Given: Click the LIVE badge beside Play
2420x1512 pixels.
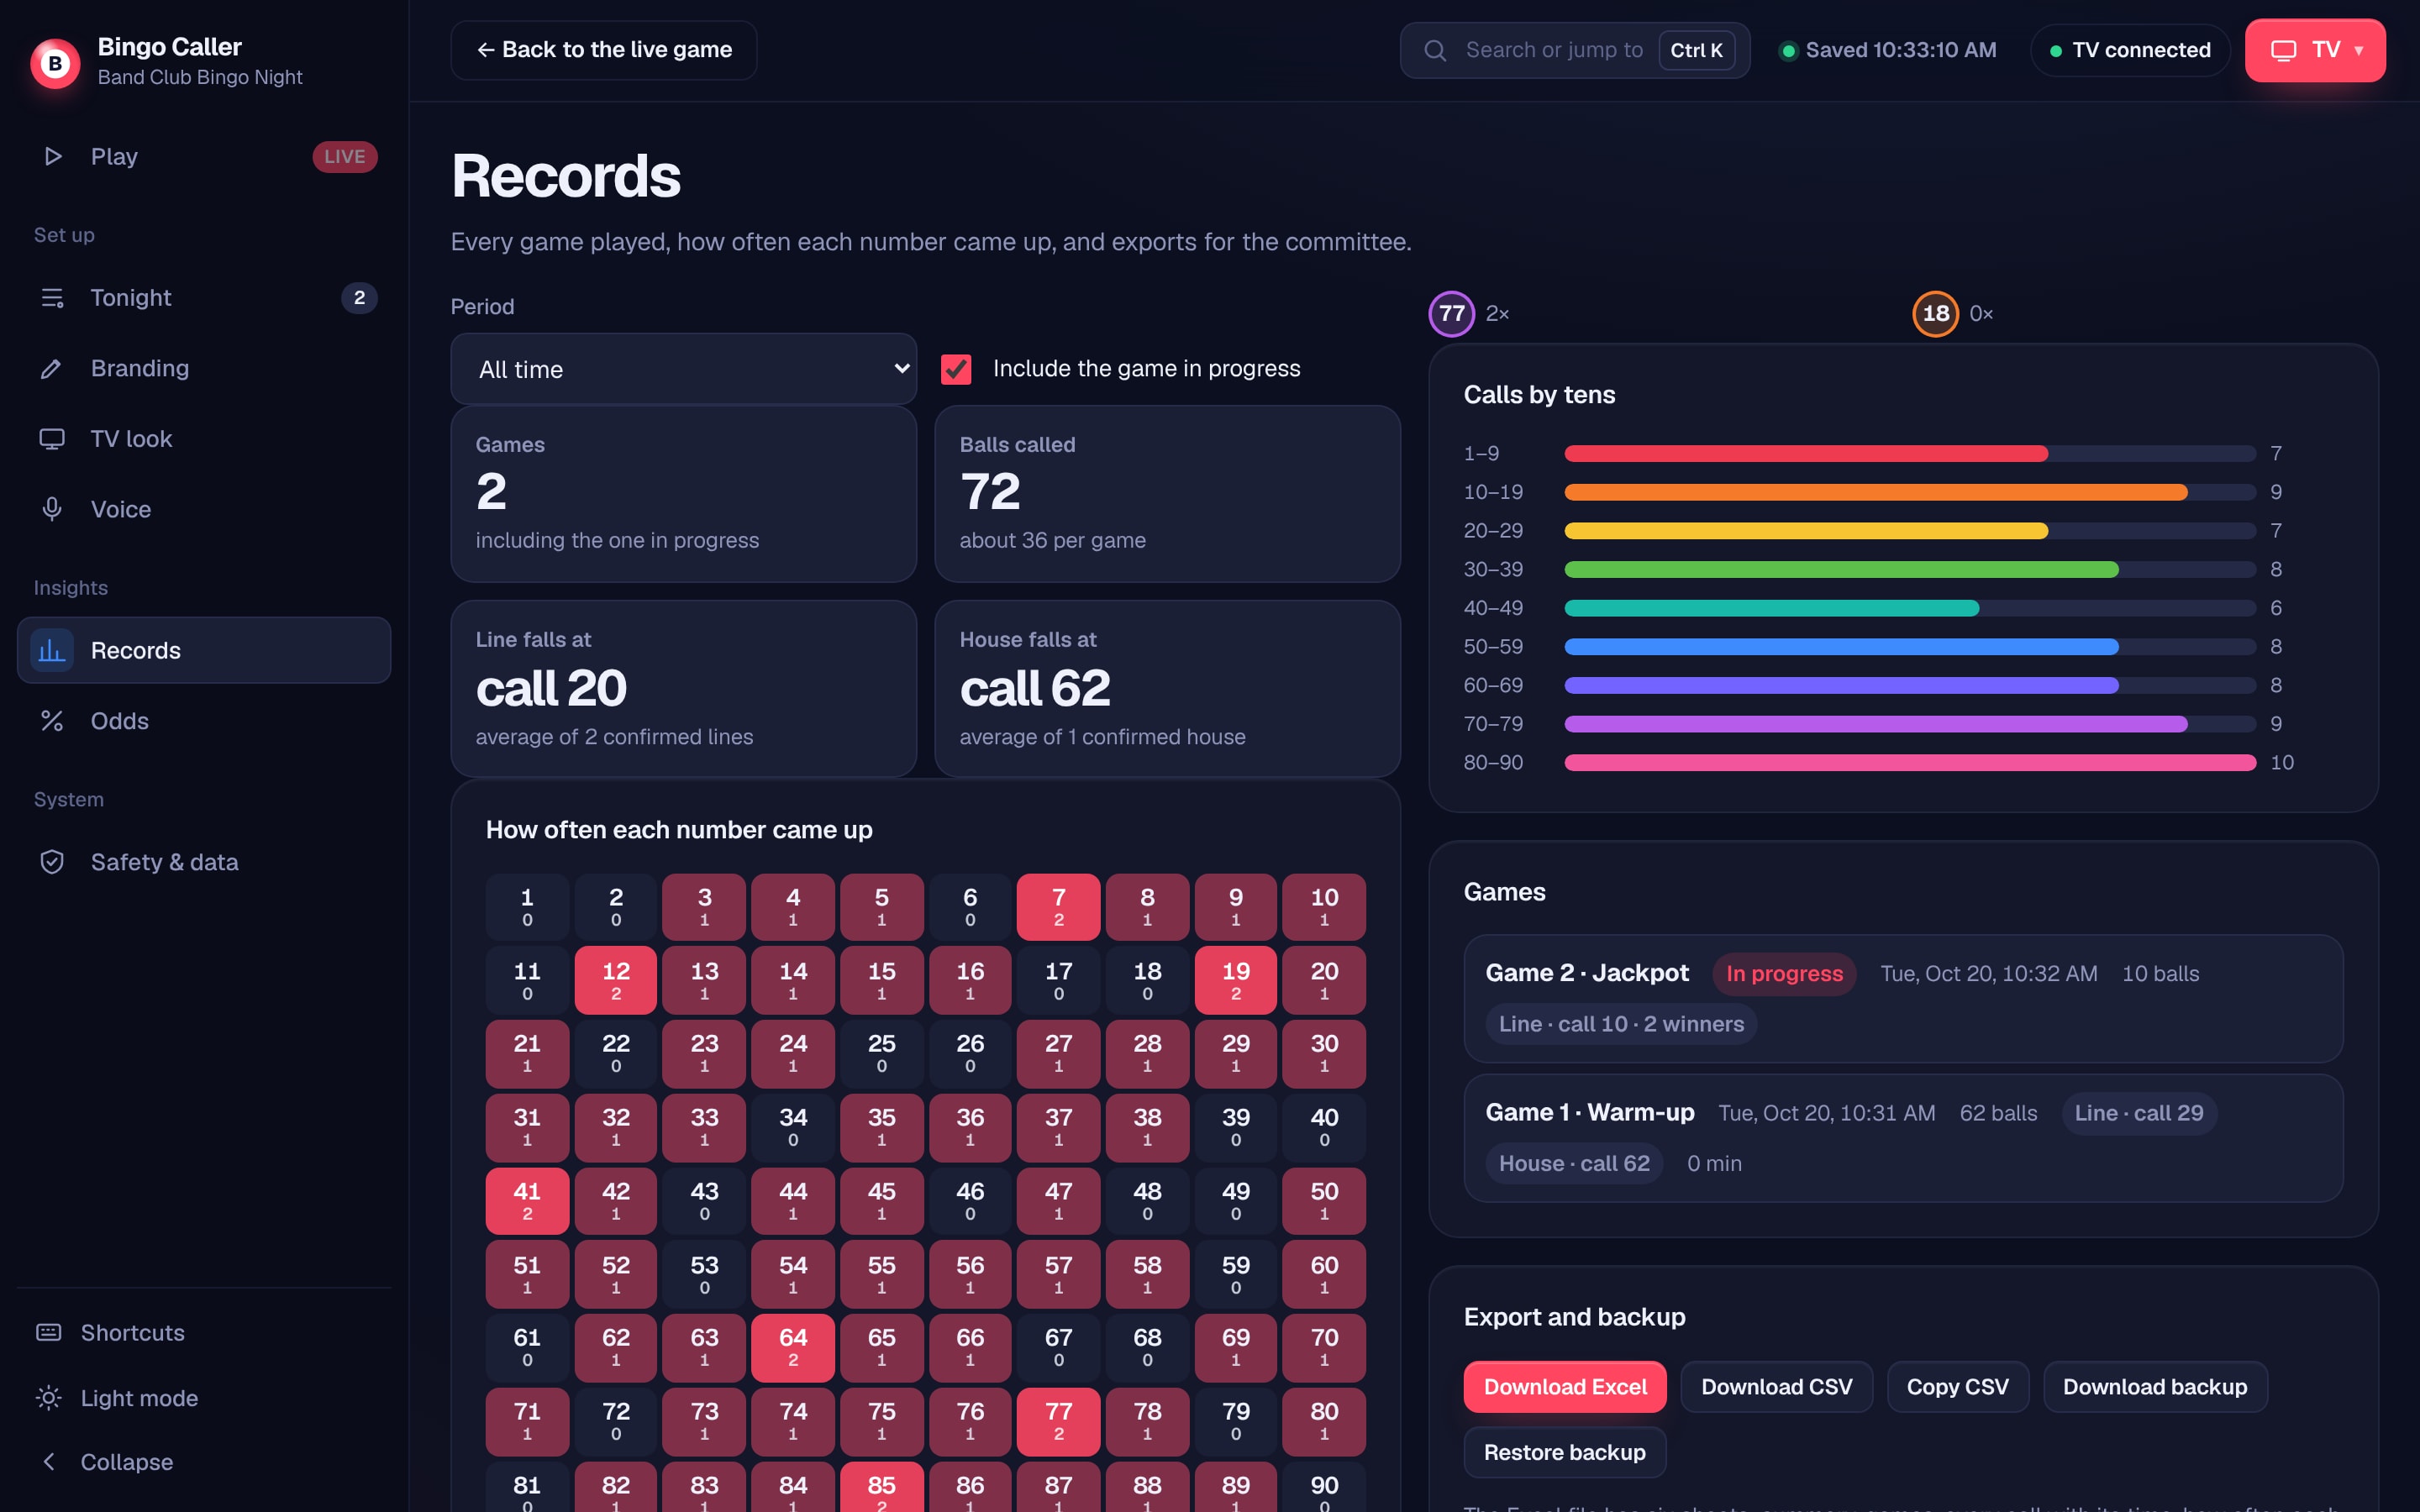Looking at the screenshot, I should click(345, 156).
